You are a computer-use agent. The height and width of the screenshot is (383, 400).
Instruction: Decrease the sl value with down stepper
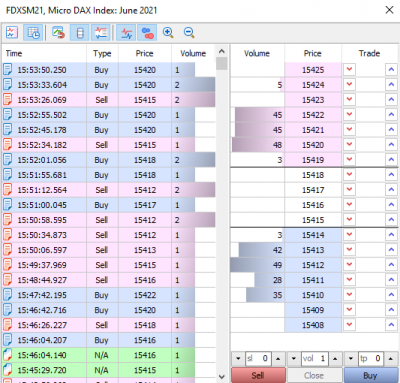click(238, 359)
